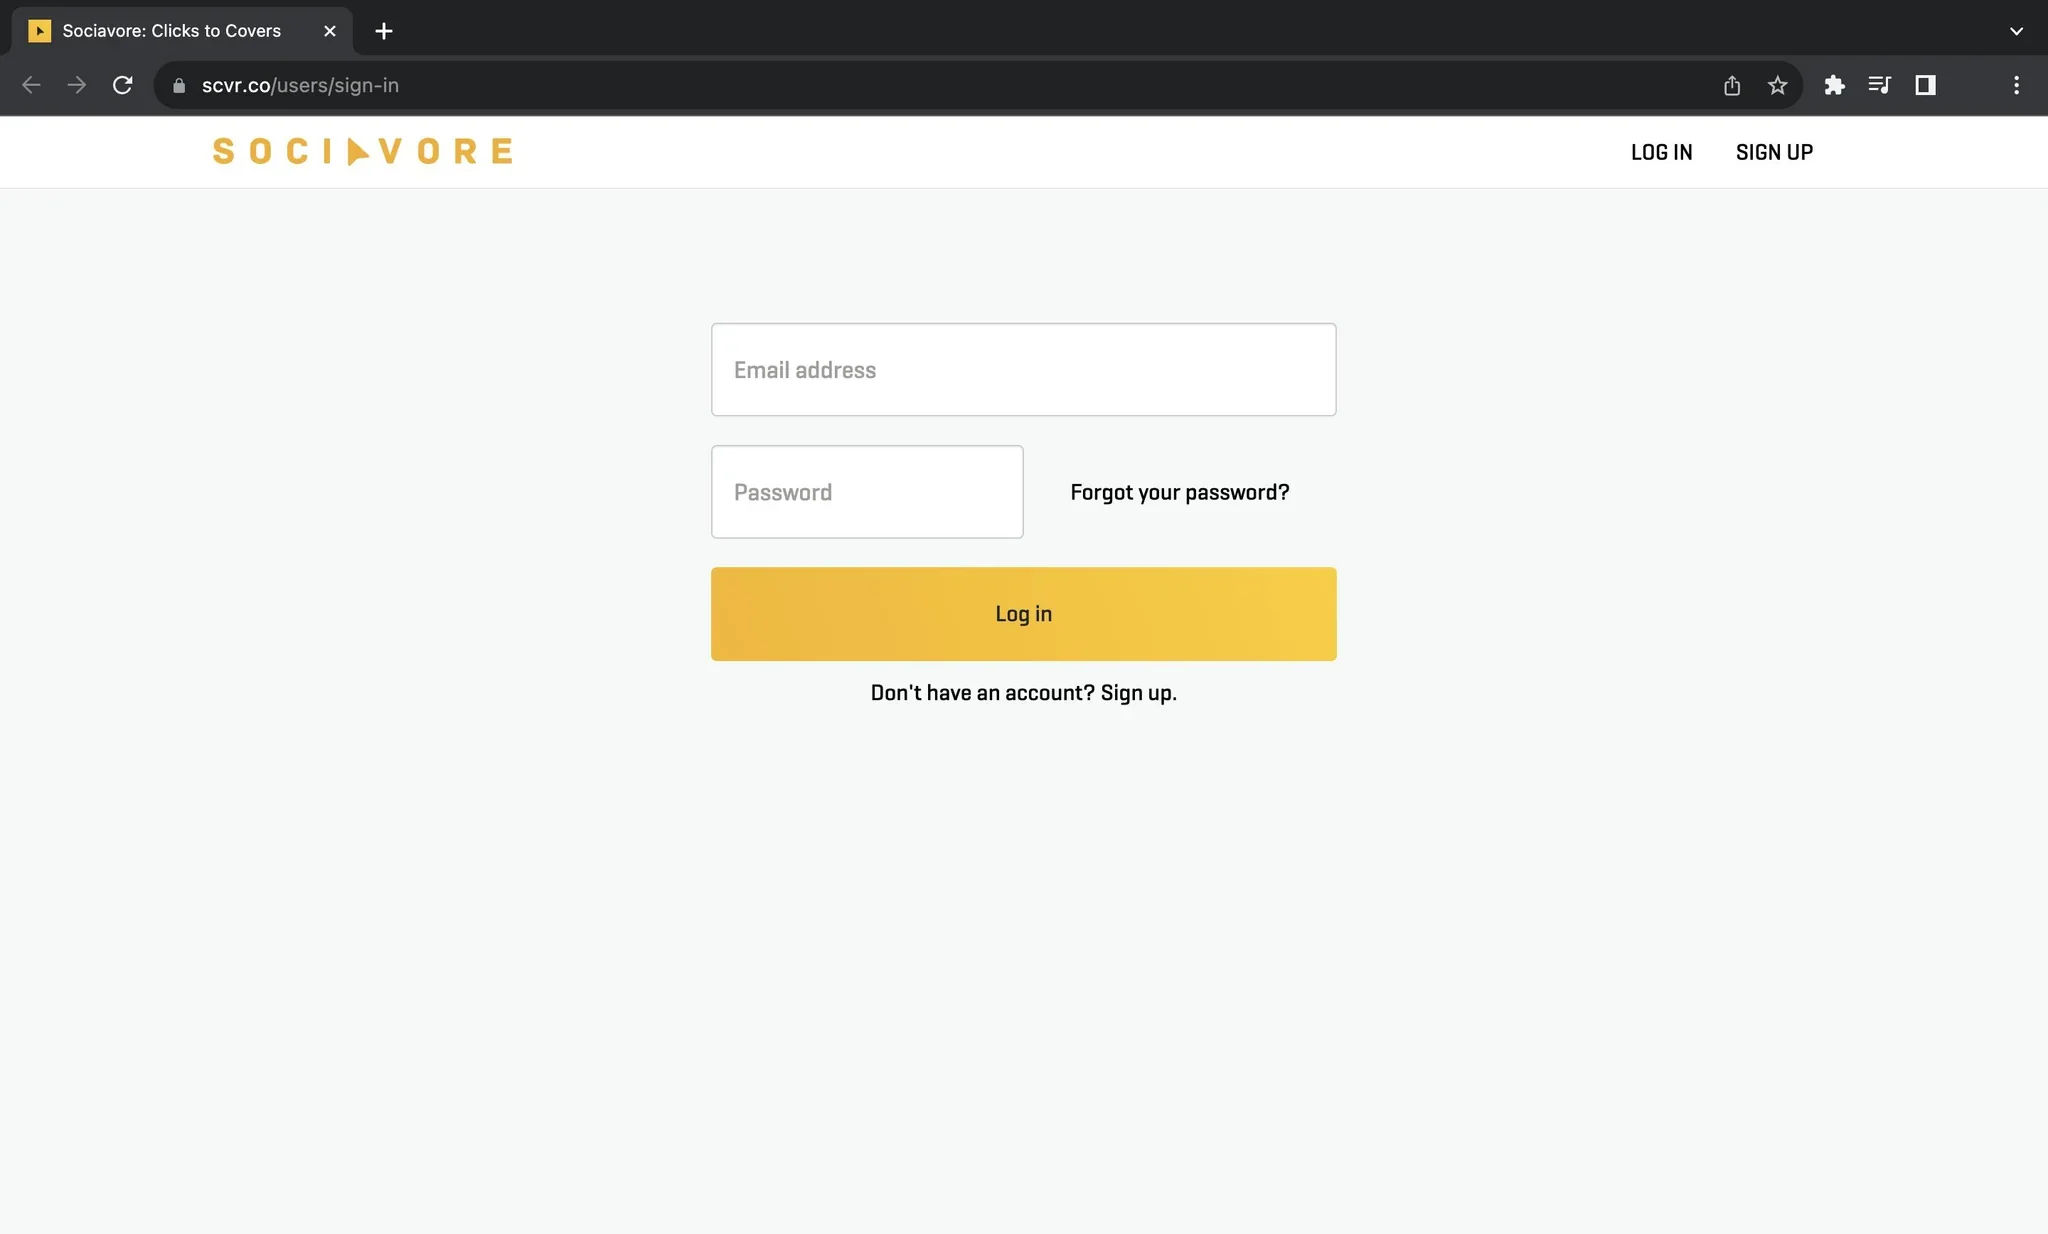The image size is (2048, 1234).
Task: Follow the Sign up link below the form
Action: click(1138, 693)
